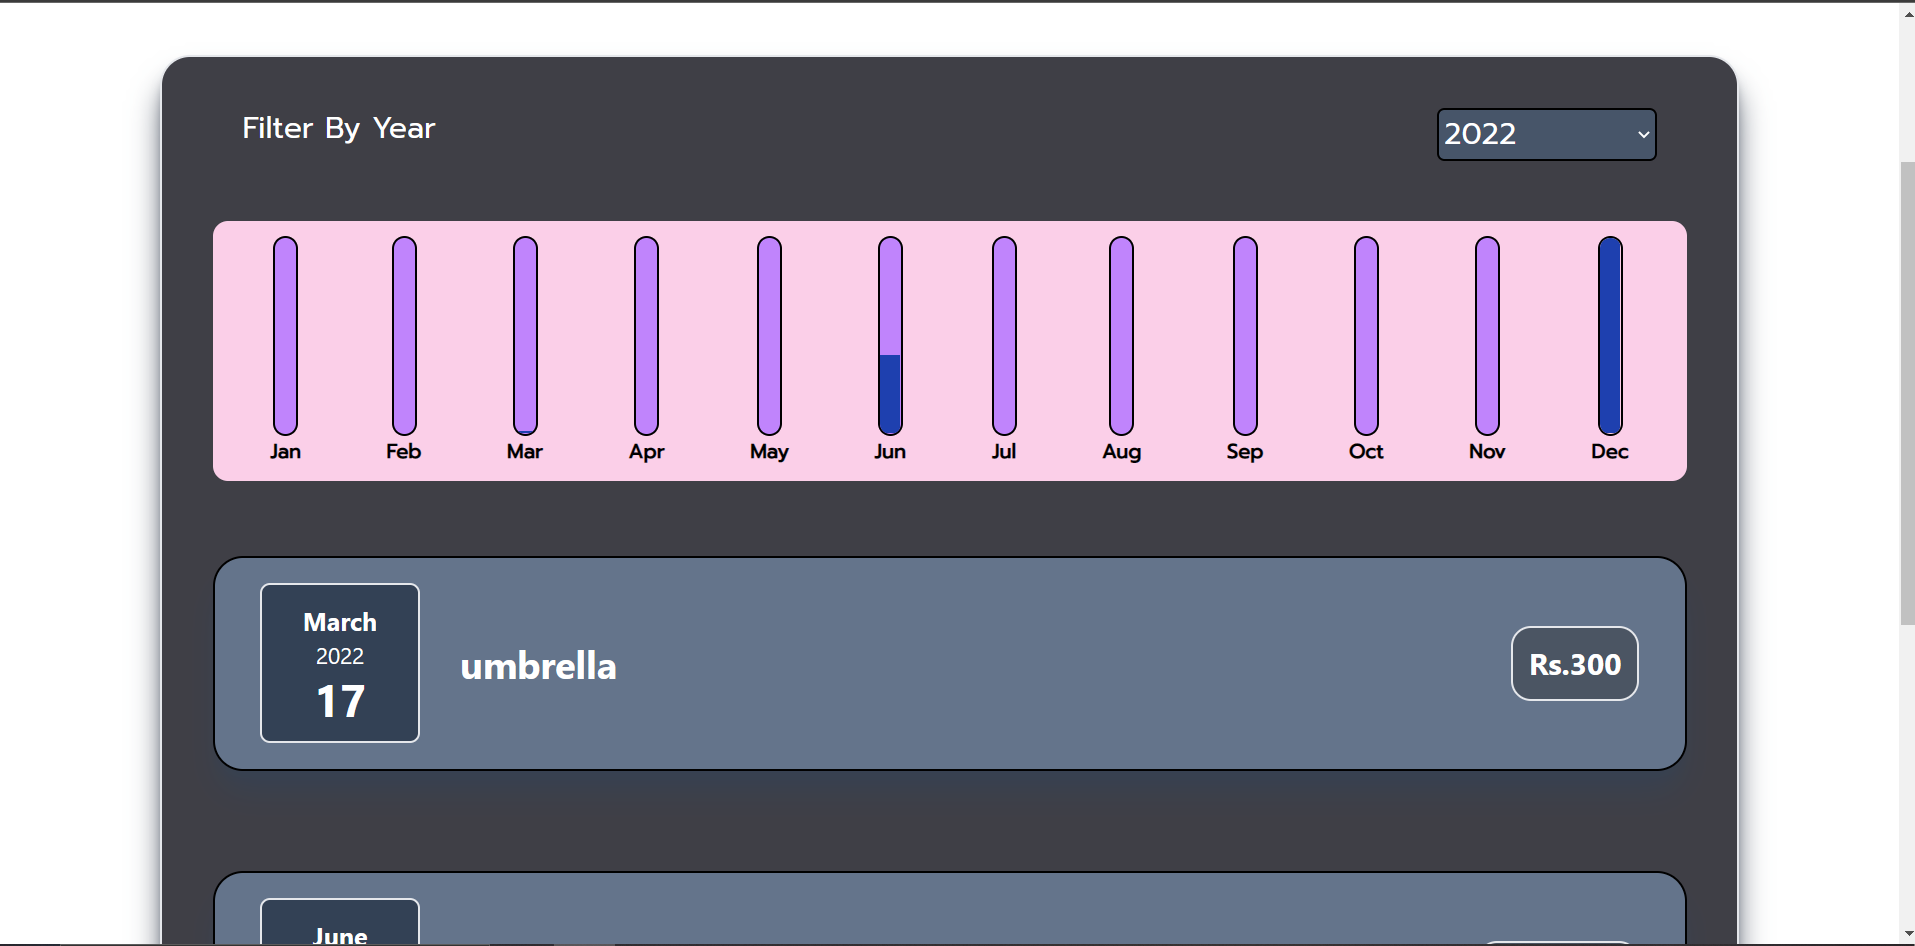Click the March 17 date badge
The width and height of the screenshot is (1915, 946).
pos(339,662)
